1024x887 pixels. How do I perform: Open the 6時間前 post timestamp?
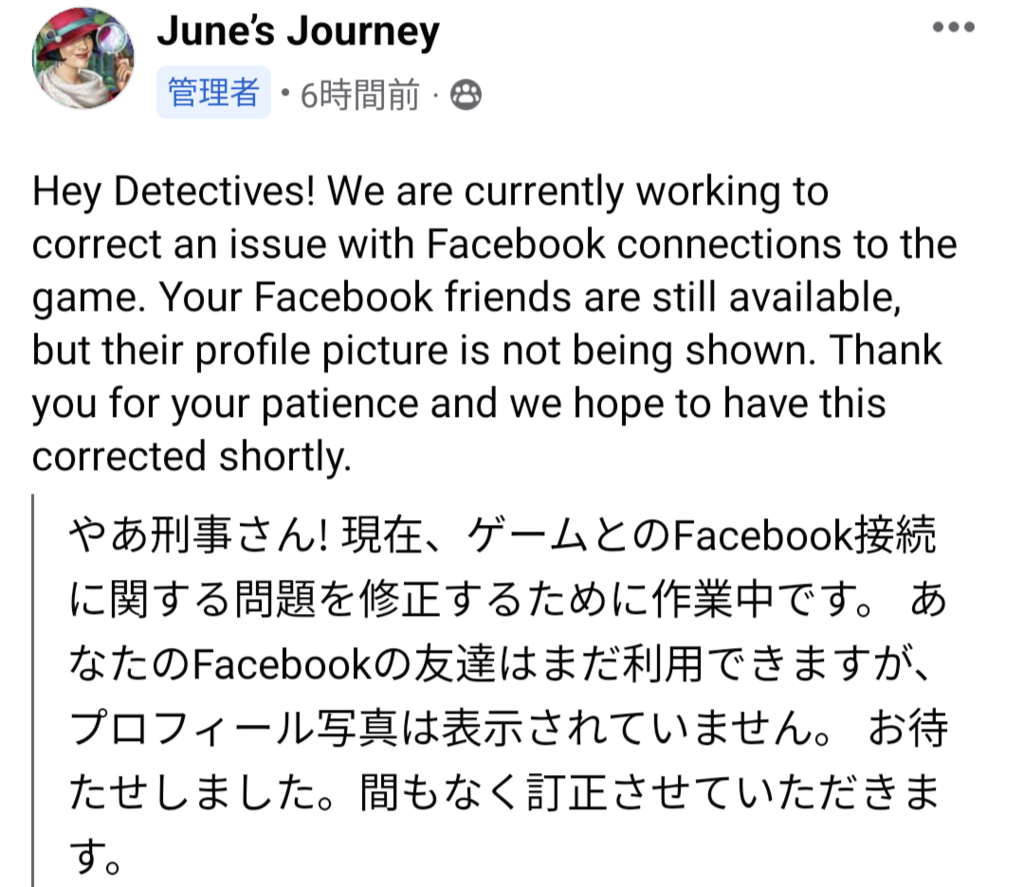[x=359, y=95]
